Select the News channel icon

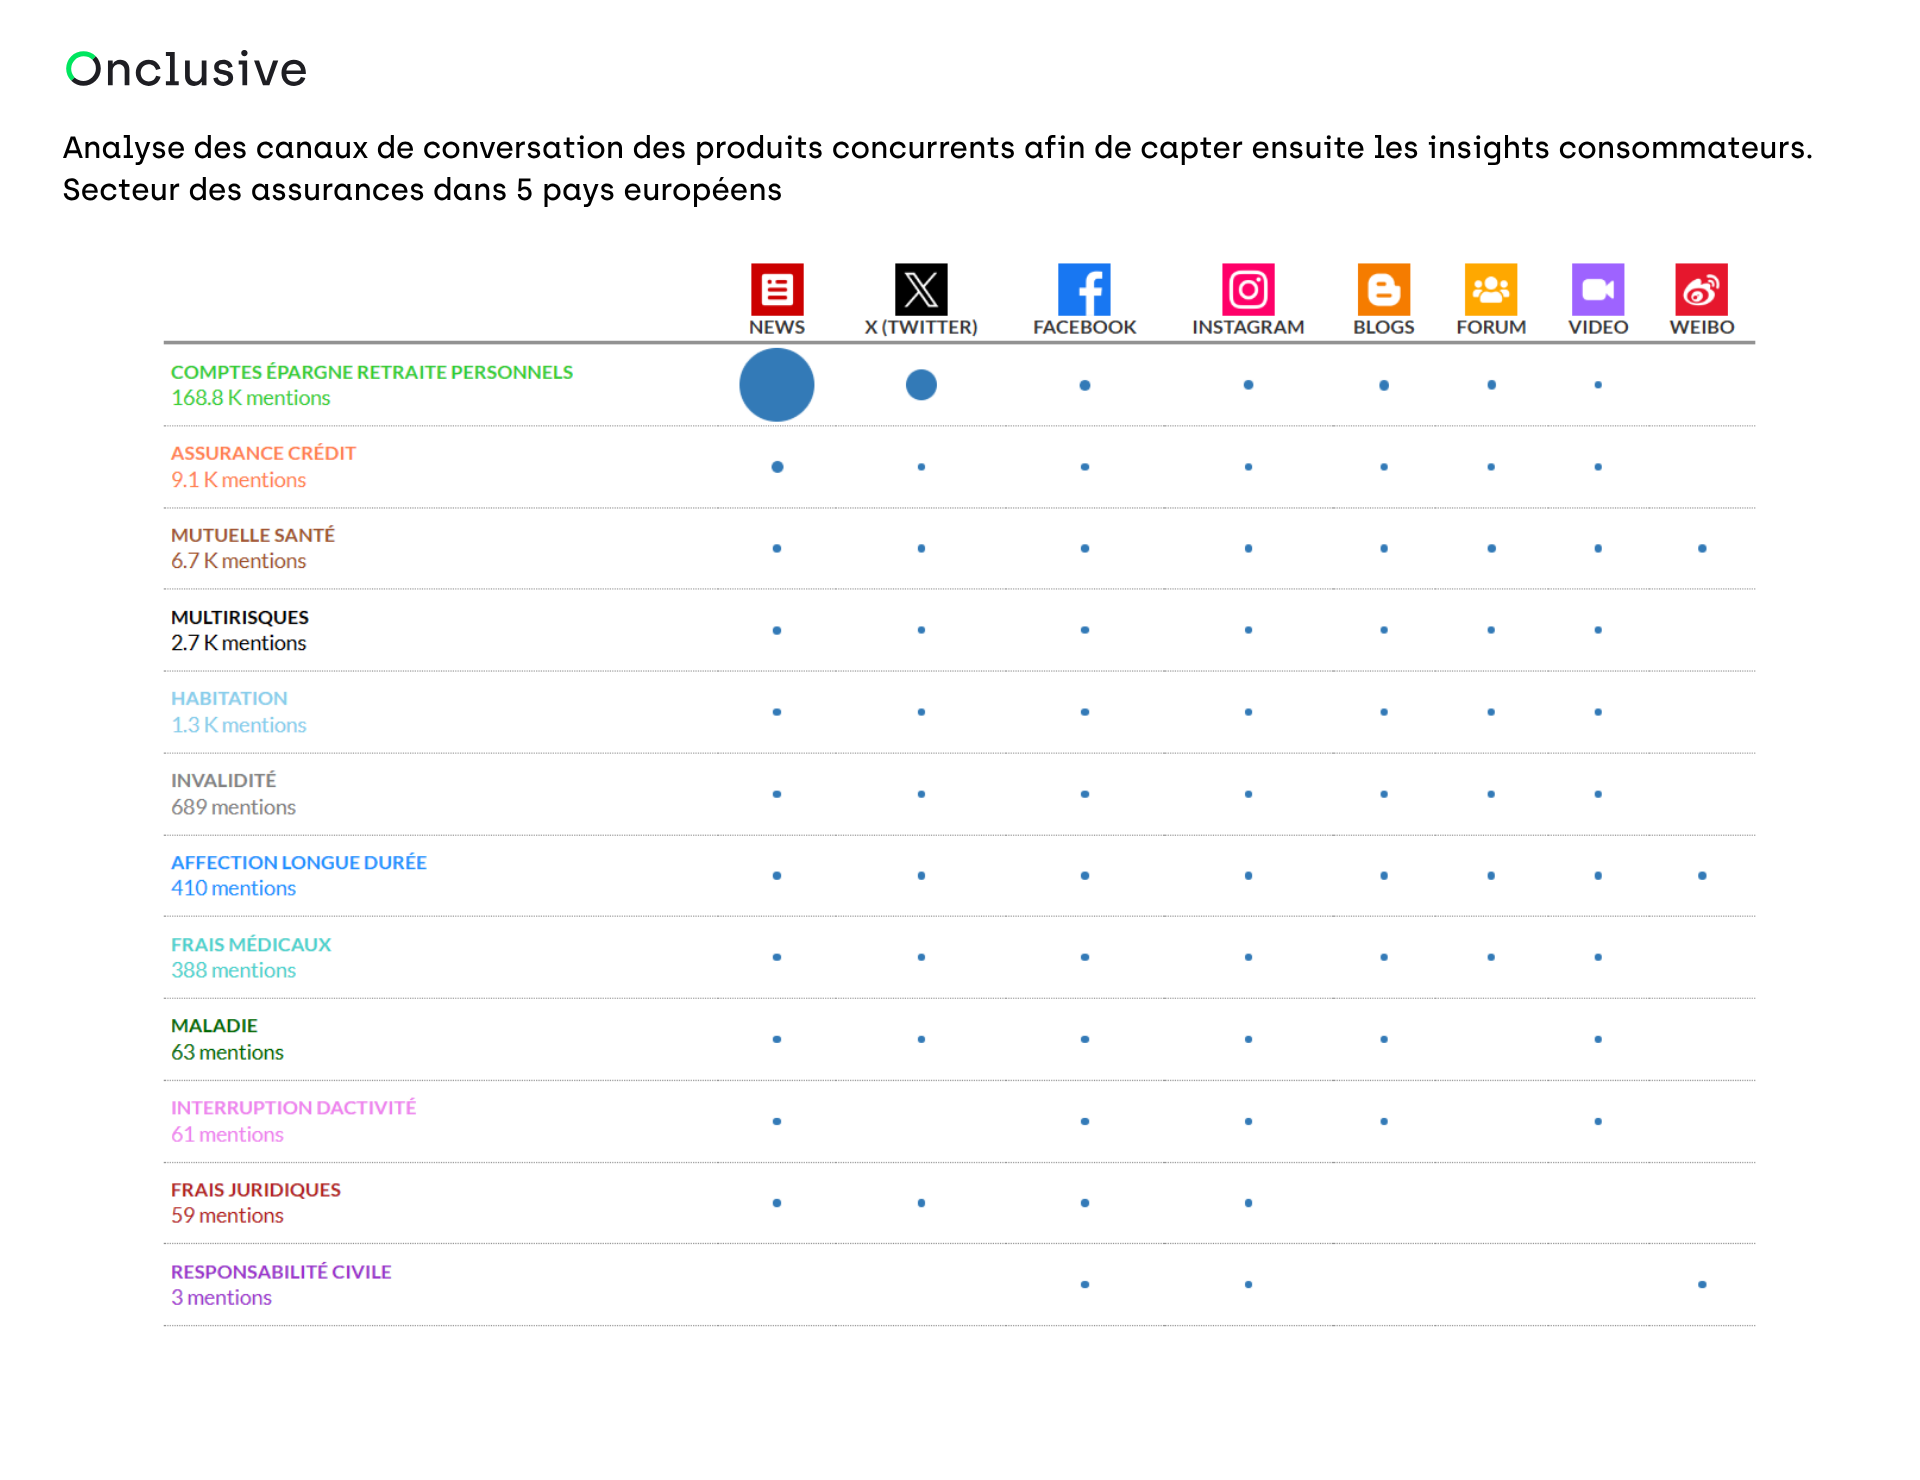[776, 290]
